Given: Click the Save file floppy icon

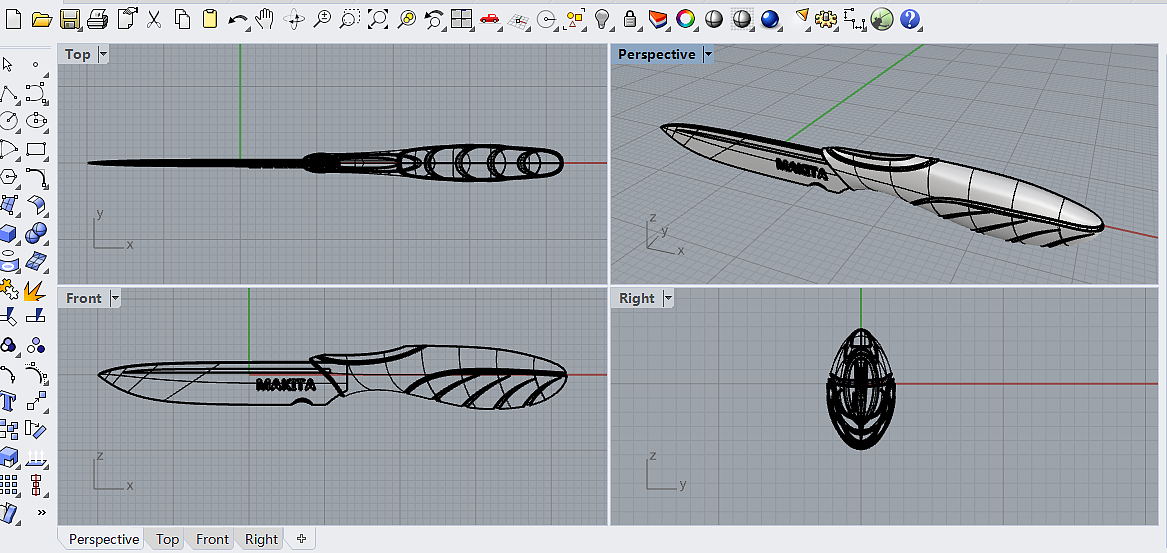Looking at the screenshot, I should pos(69,18).
